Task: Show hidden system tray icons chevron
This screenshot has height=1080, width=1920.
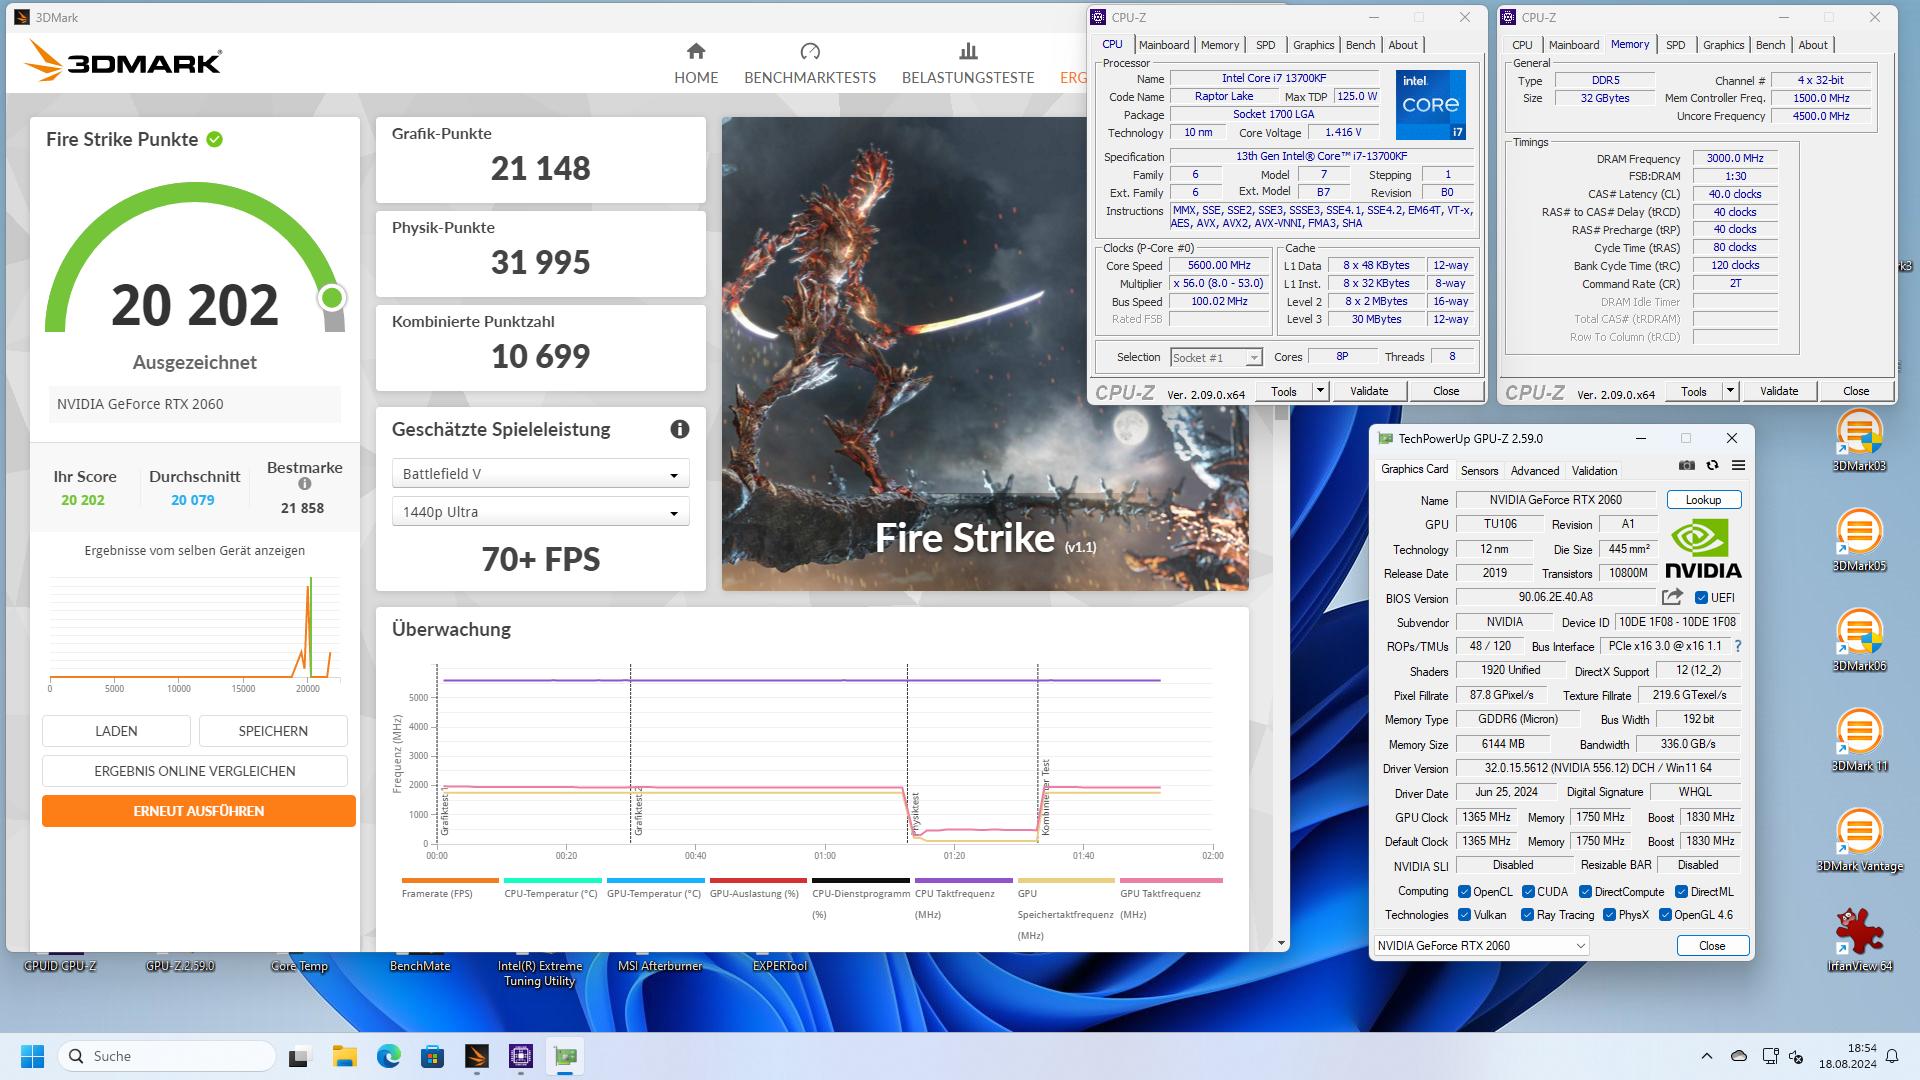Action: [1707, 1056]
